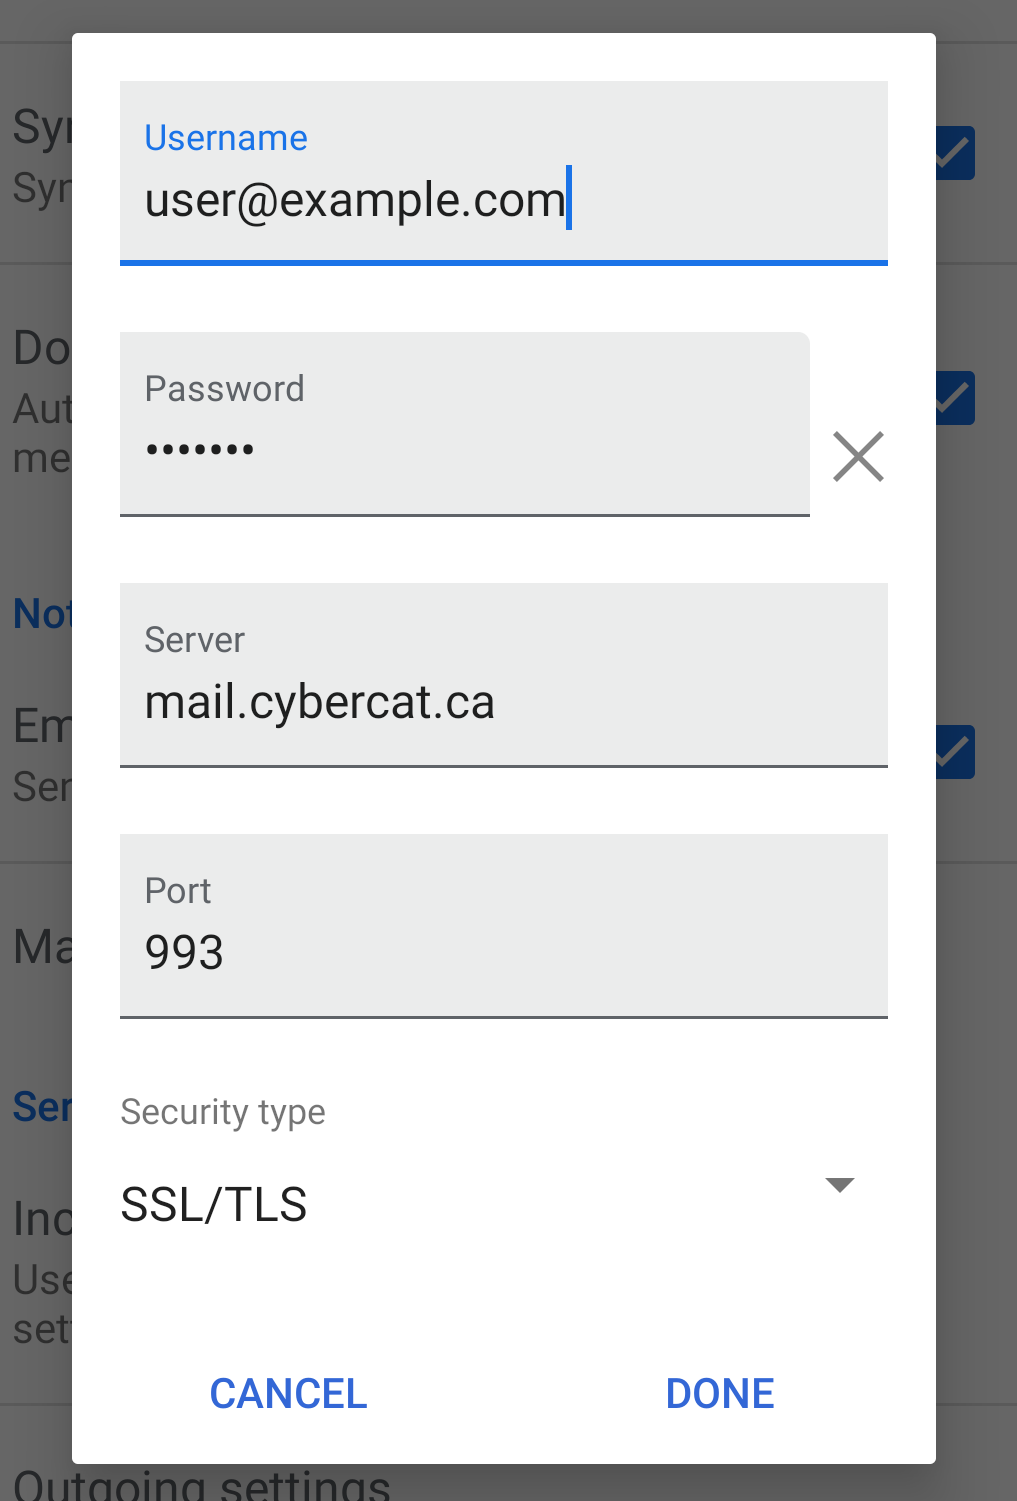This screenshot has width=1017, height=1501.
Task: Click the Password label text
Action: click(224, 389)
